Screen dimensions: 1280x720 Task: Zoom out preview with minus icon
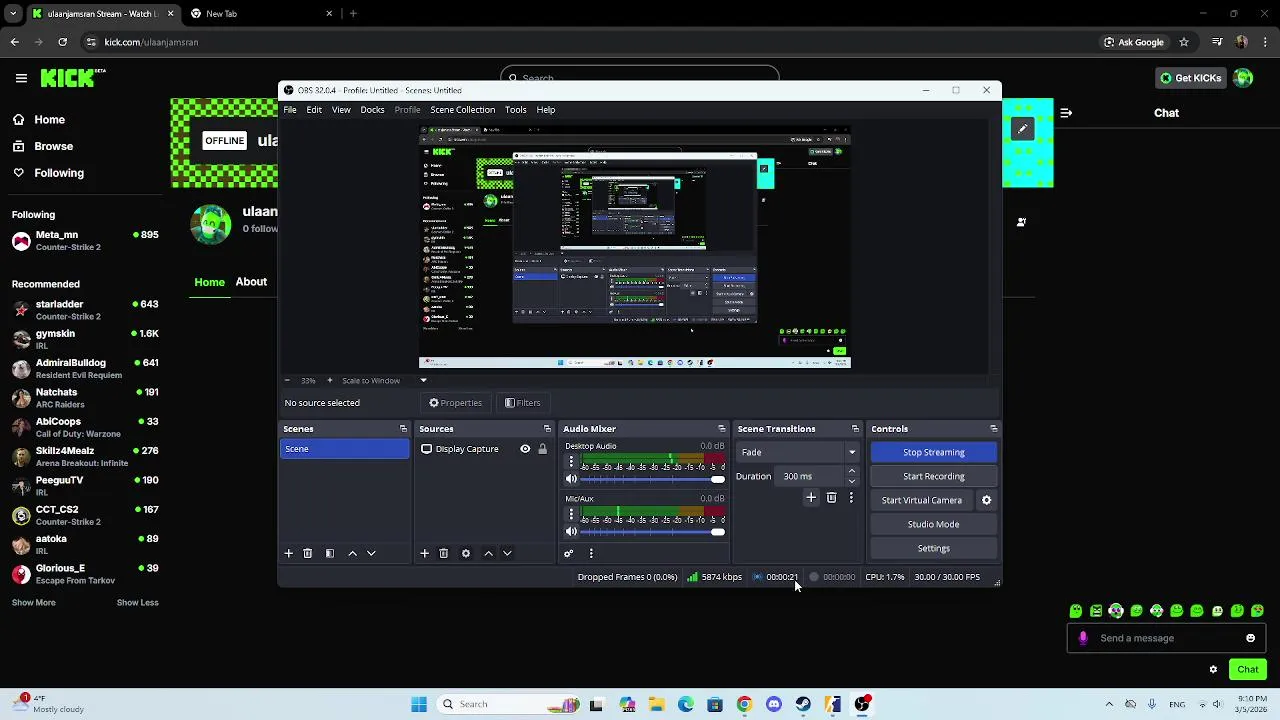tap(287, 380)
